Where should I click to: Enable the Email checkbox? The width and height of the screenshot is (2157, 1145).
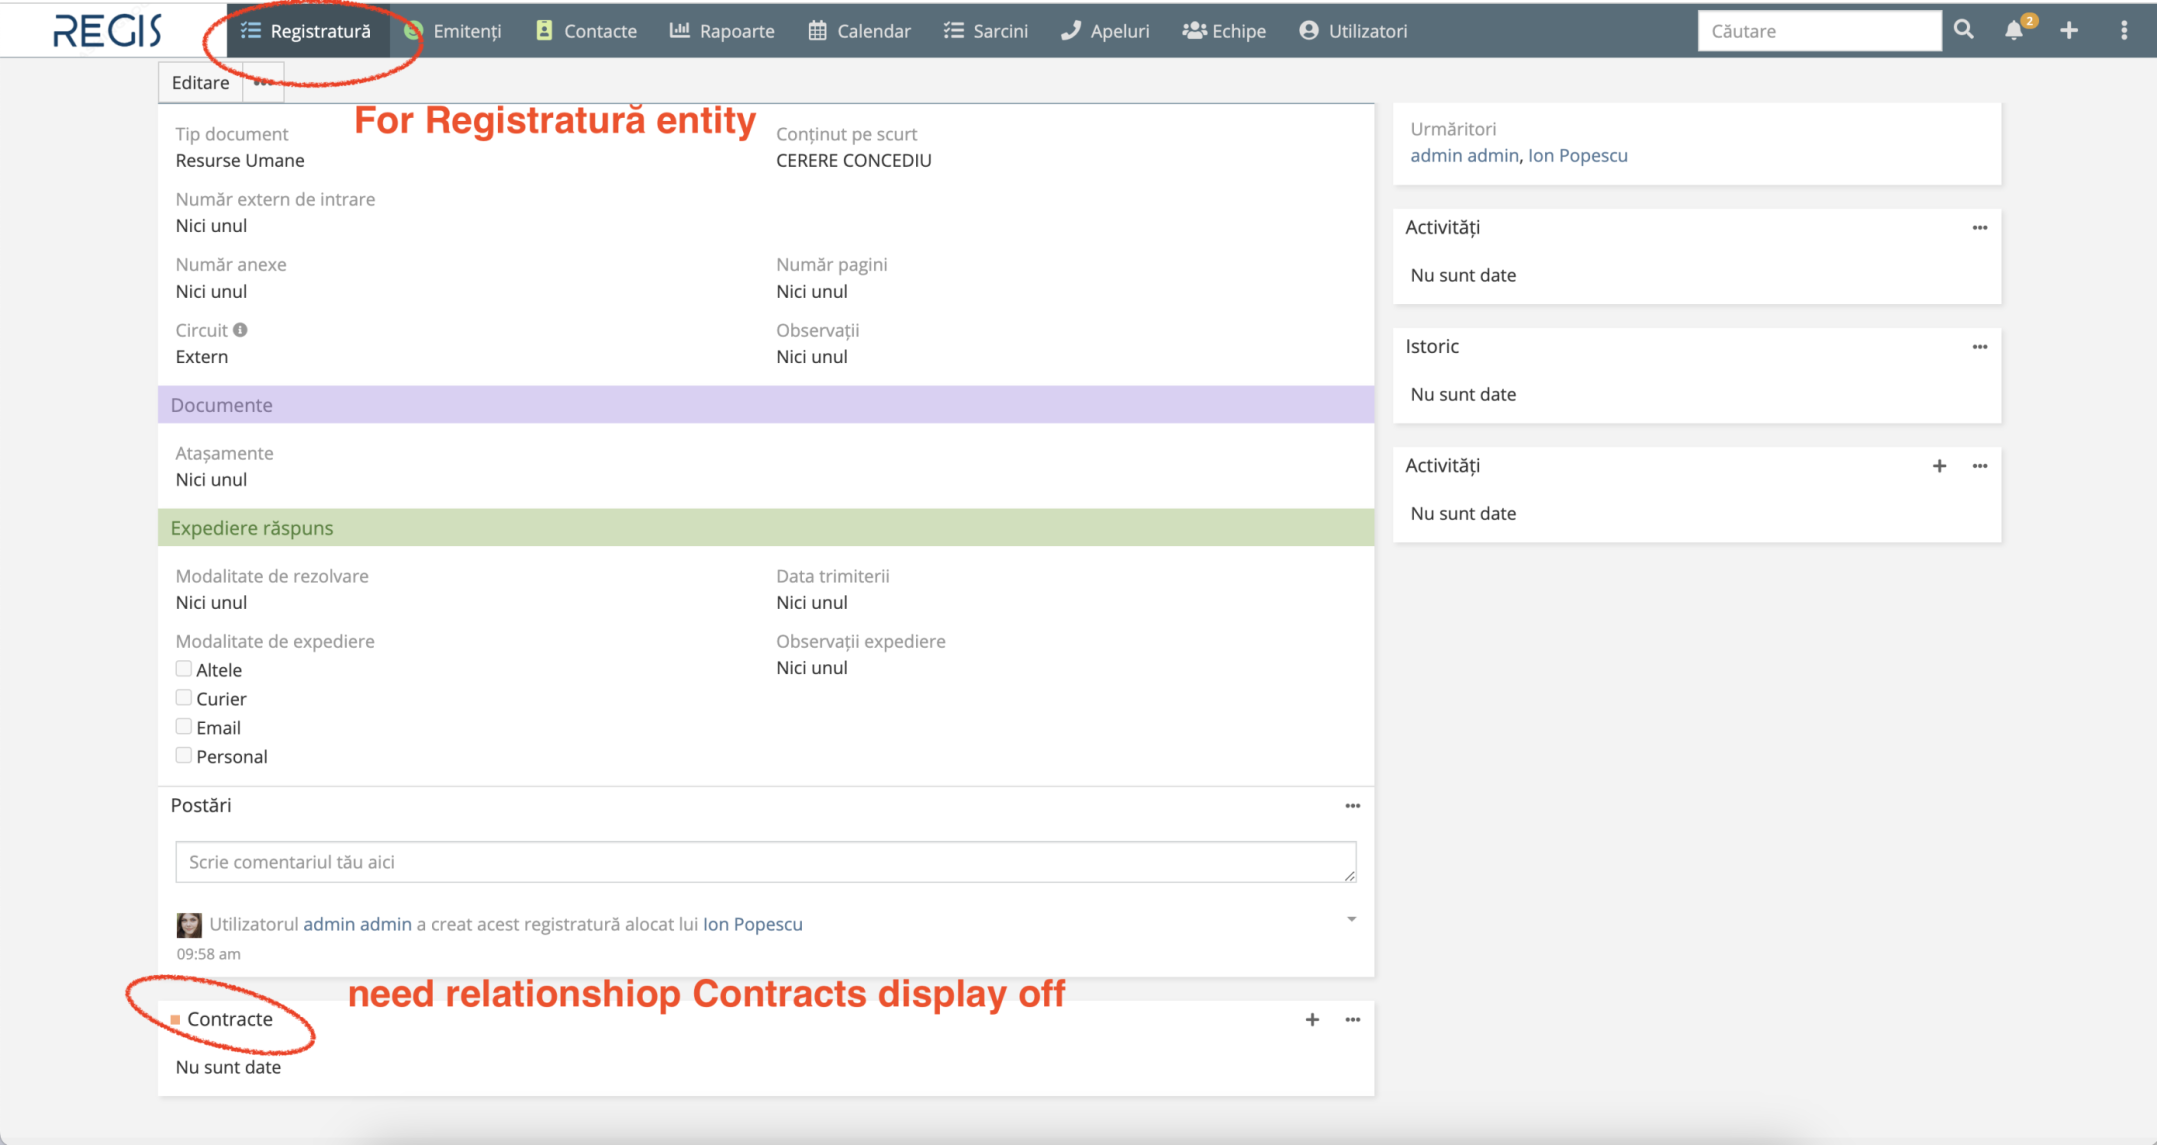184,727
